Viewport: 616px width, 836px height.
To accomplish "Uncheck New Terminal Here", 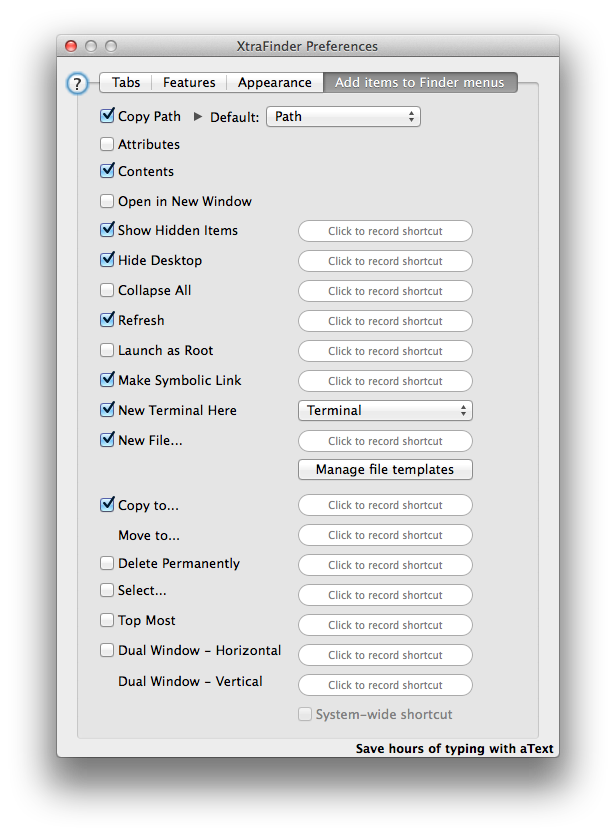I will click(107, 409).
